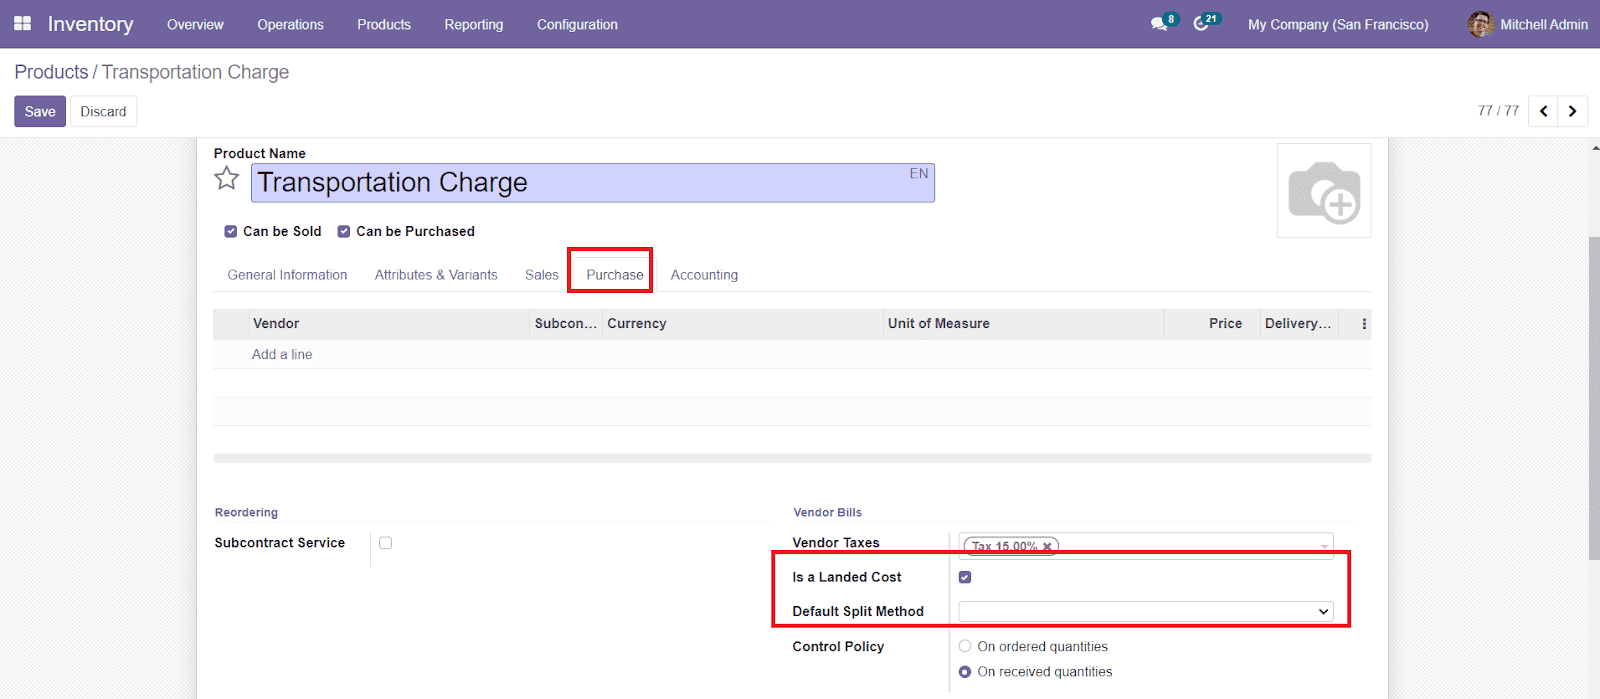Screen dimensions: 1600x699
Task: Sort by Currency column header
Action: 743,324
